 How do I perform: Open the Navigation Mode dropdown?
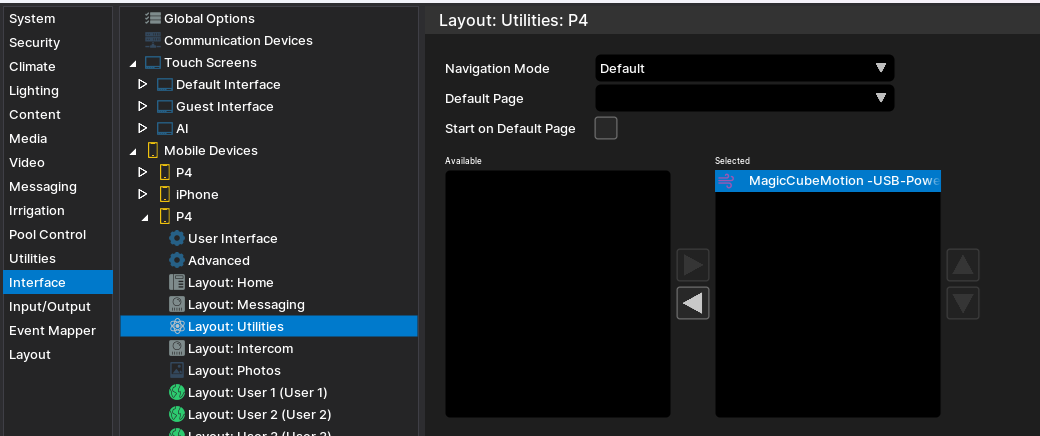(x=744, y=69)
